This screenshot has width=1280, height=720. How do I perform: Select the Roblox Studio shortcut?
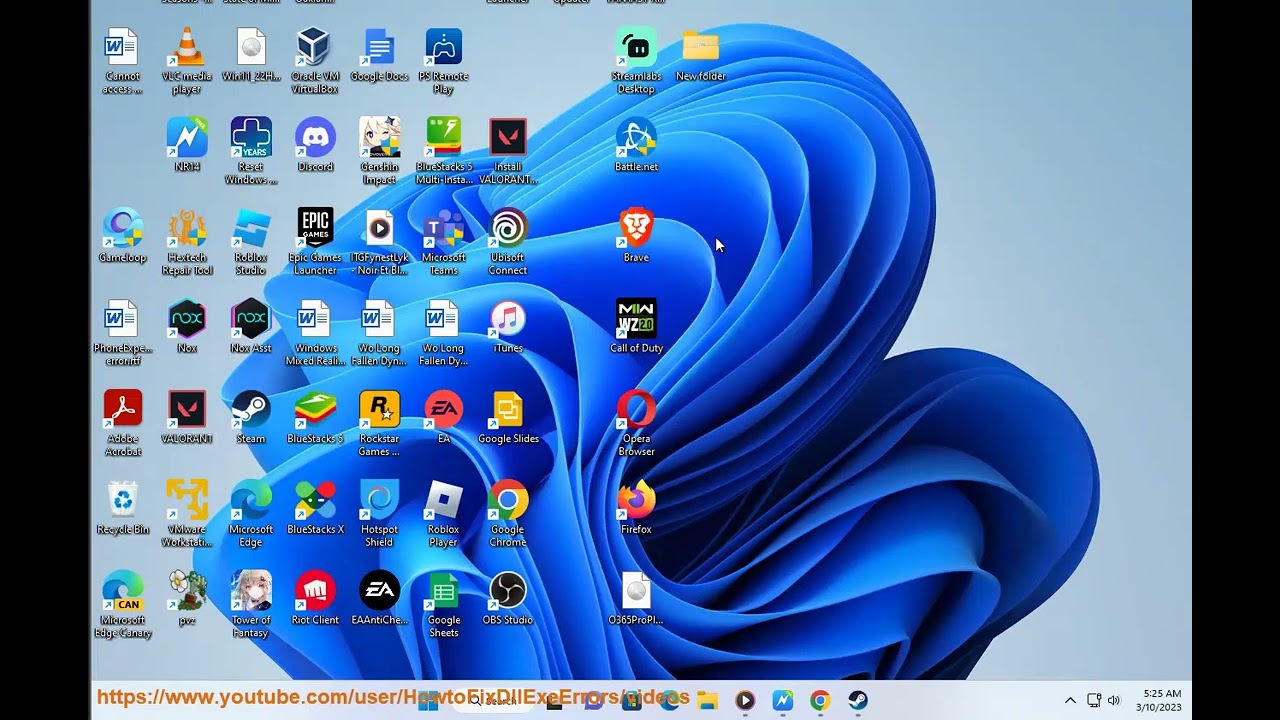tap(251, 243)
